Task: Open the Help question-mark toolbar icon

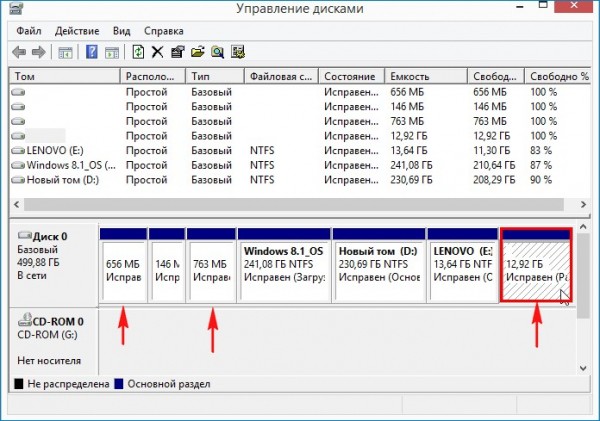Action: [x=92, y=52]
